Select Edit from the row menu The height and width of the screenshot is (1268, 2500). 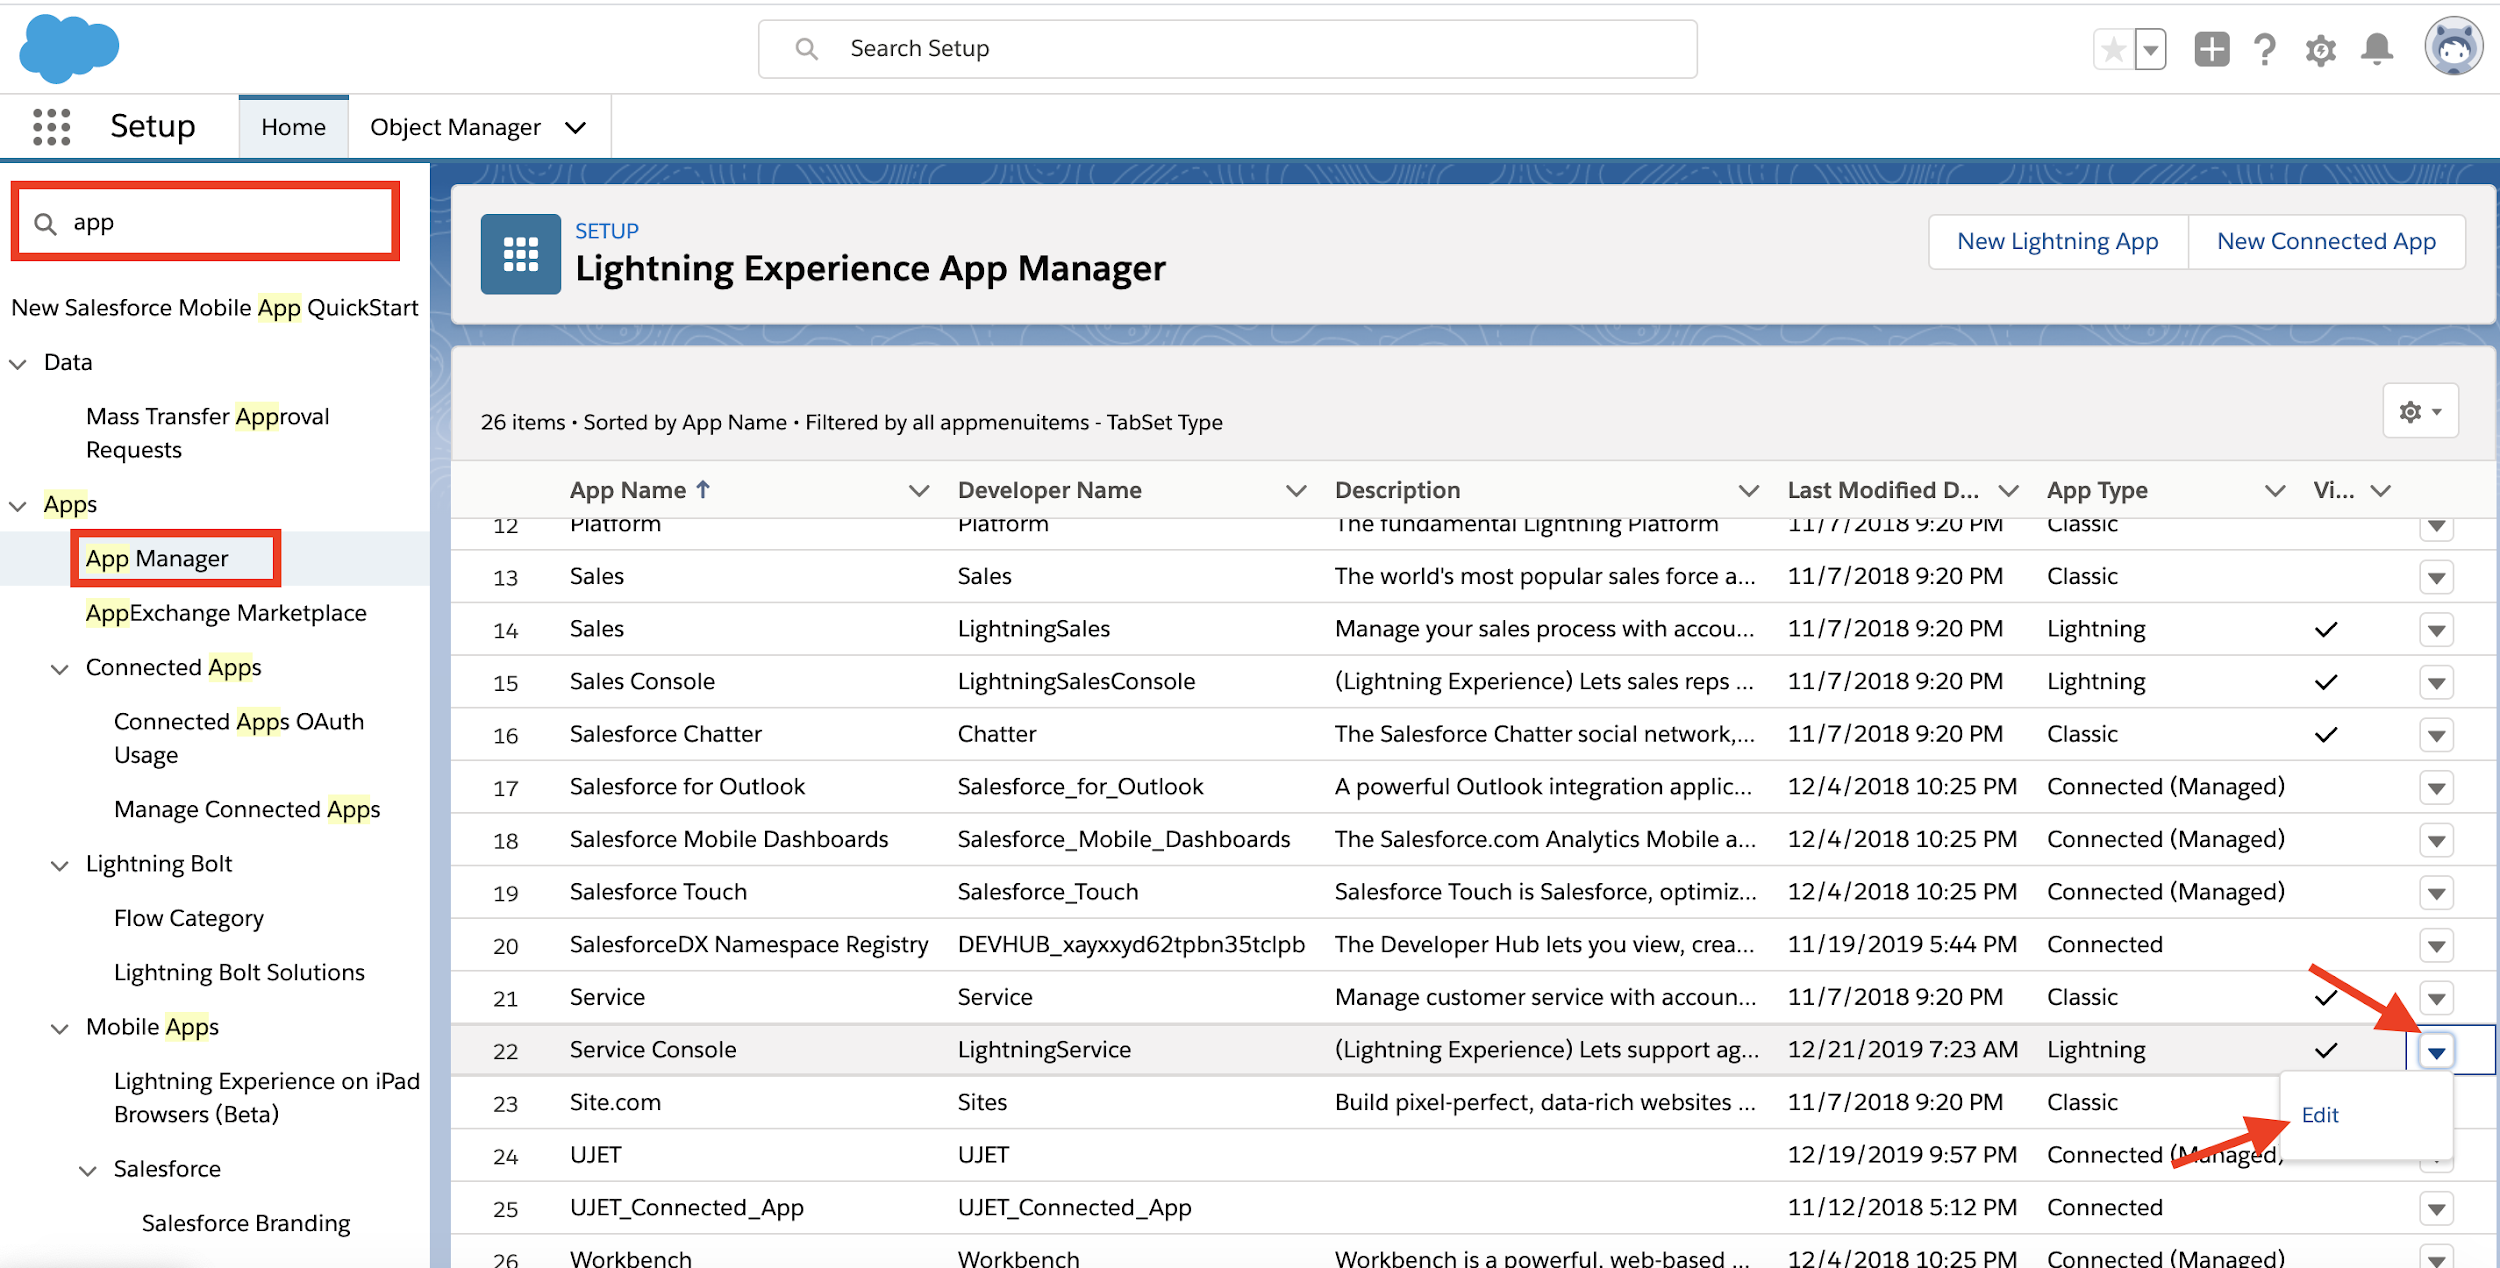(x=2320, y=1115)
